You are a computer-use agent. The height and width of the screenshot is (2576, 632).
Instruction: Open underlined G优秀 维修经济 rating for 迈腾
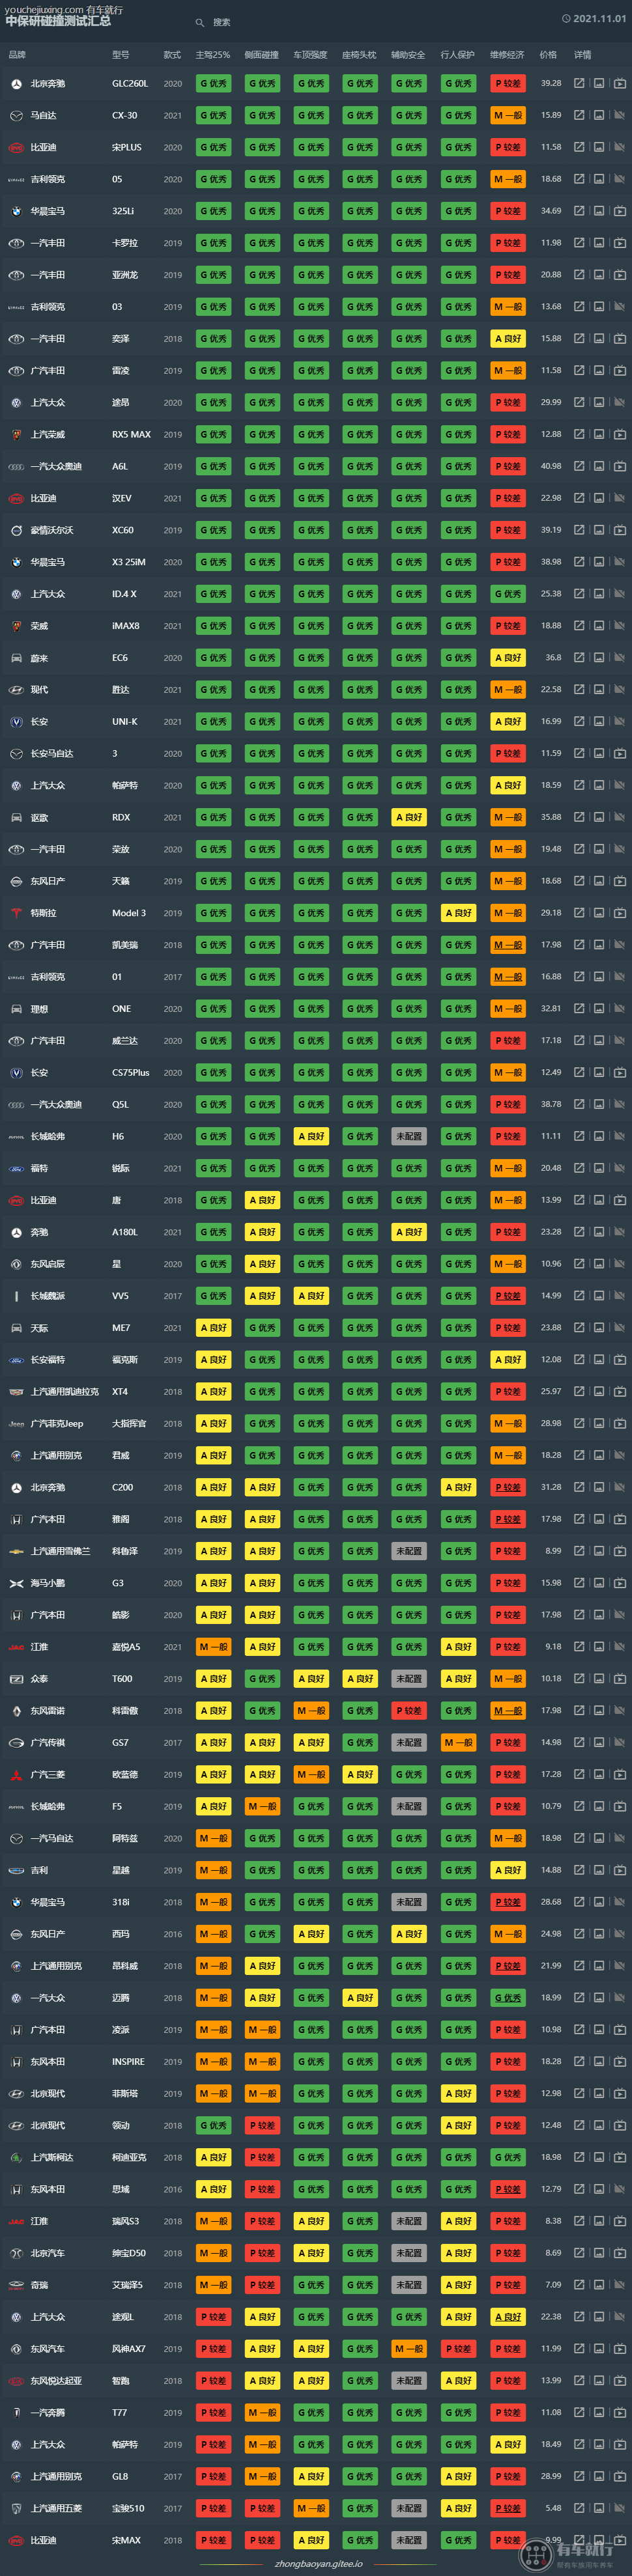(508, 1998)
